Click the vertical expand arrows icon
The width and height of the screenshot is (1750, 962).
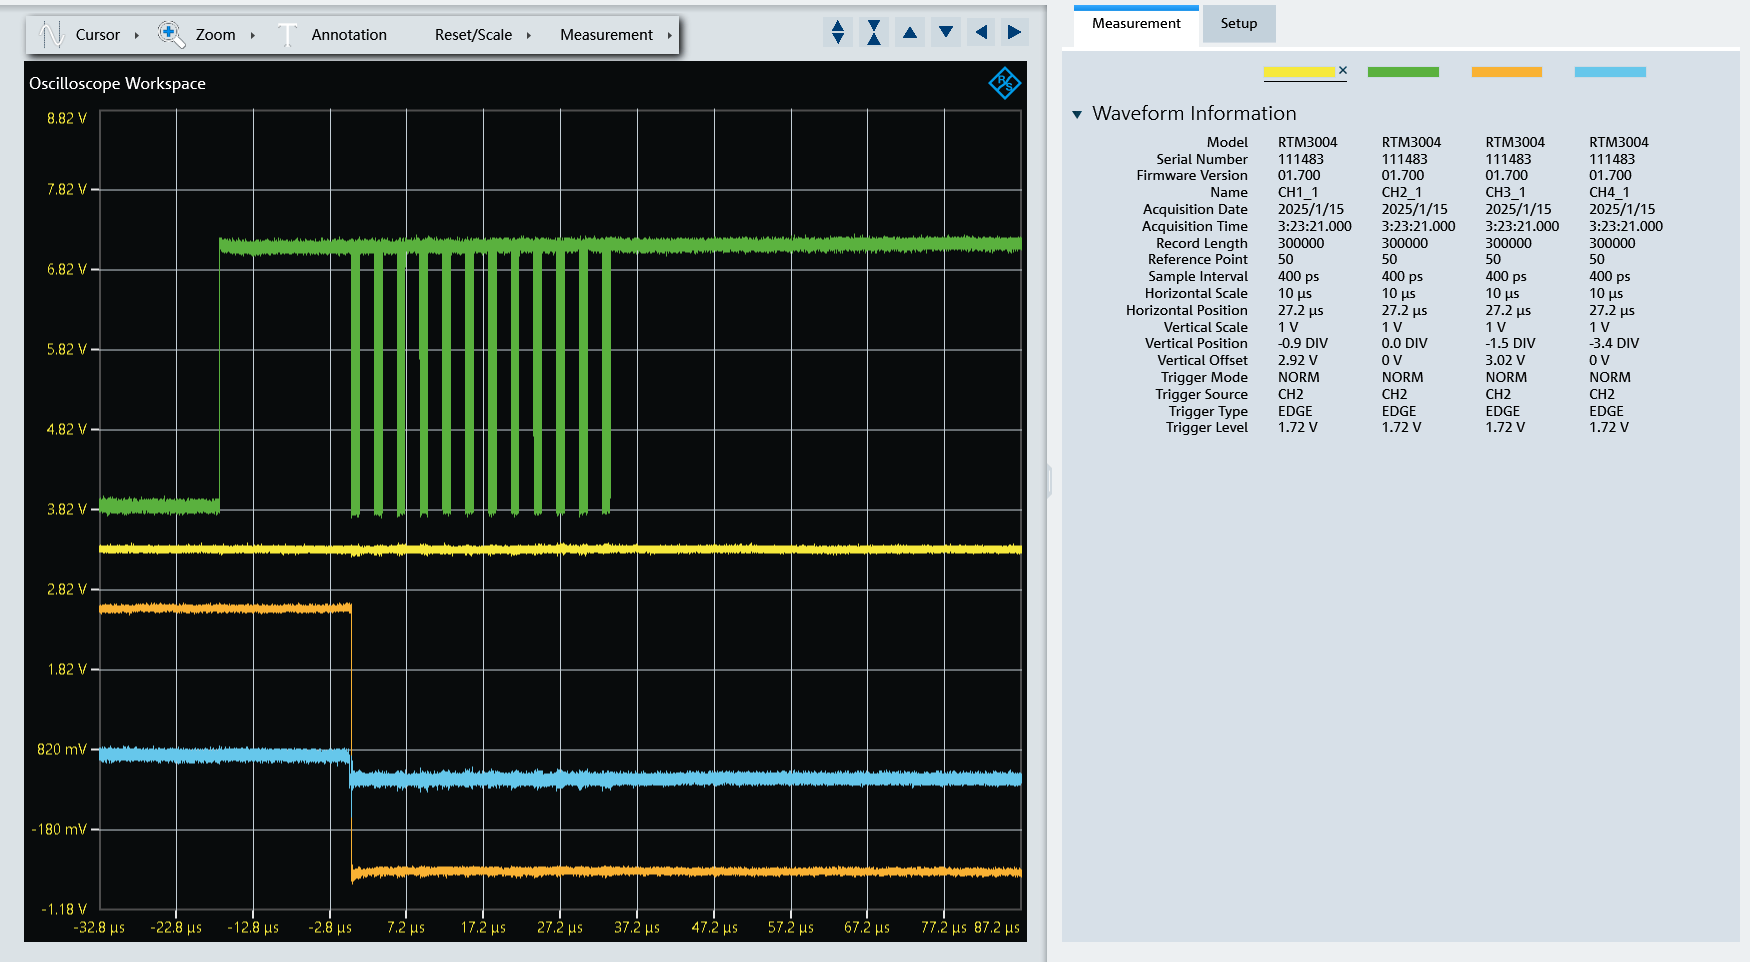838,33
